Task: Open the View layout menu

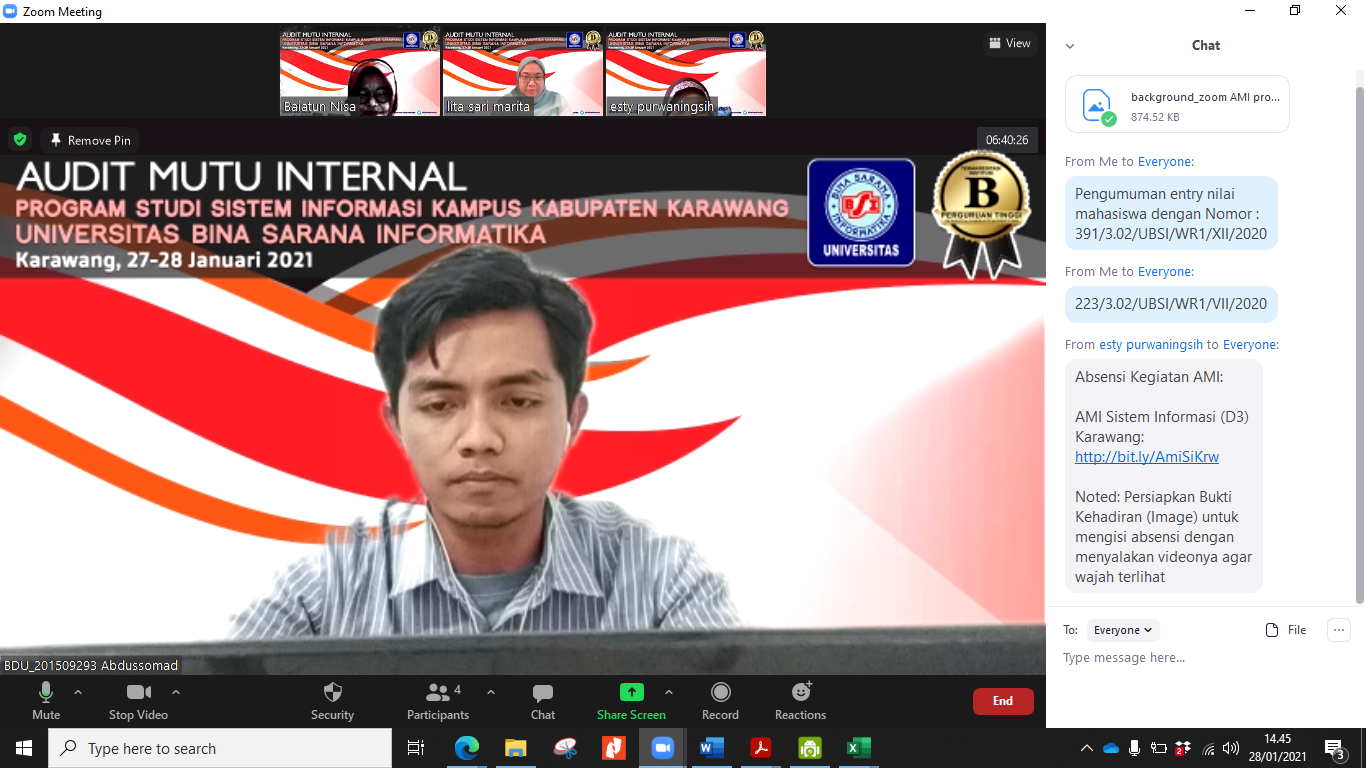Action: coord(1009,43)
